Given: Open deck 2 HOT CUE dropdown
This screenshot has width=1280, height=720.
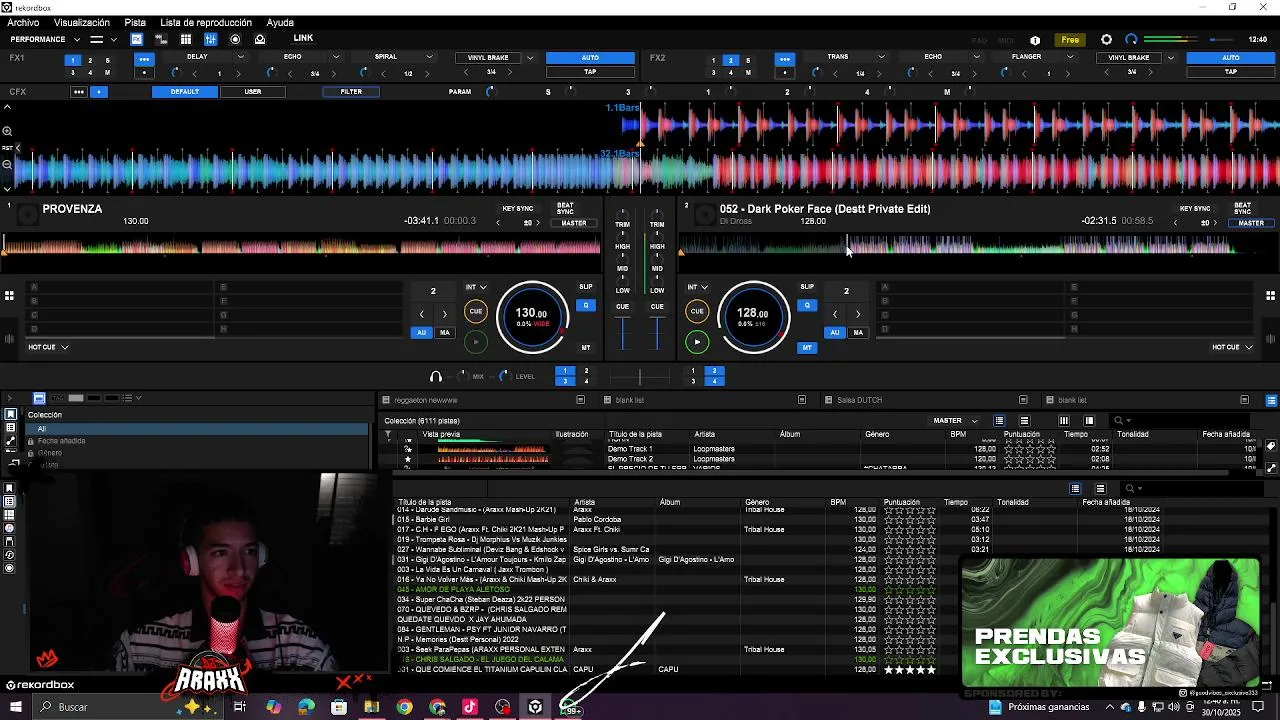Looking at the screenshot, I should pyautogui.click(x=1232, y=347).
